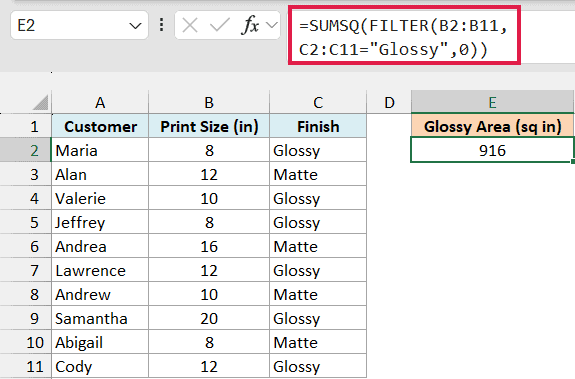The image size is (575, 379).
Task: Click the Name Box showing E2
Action: [79, 25]
